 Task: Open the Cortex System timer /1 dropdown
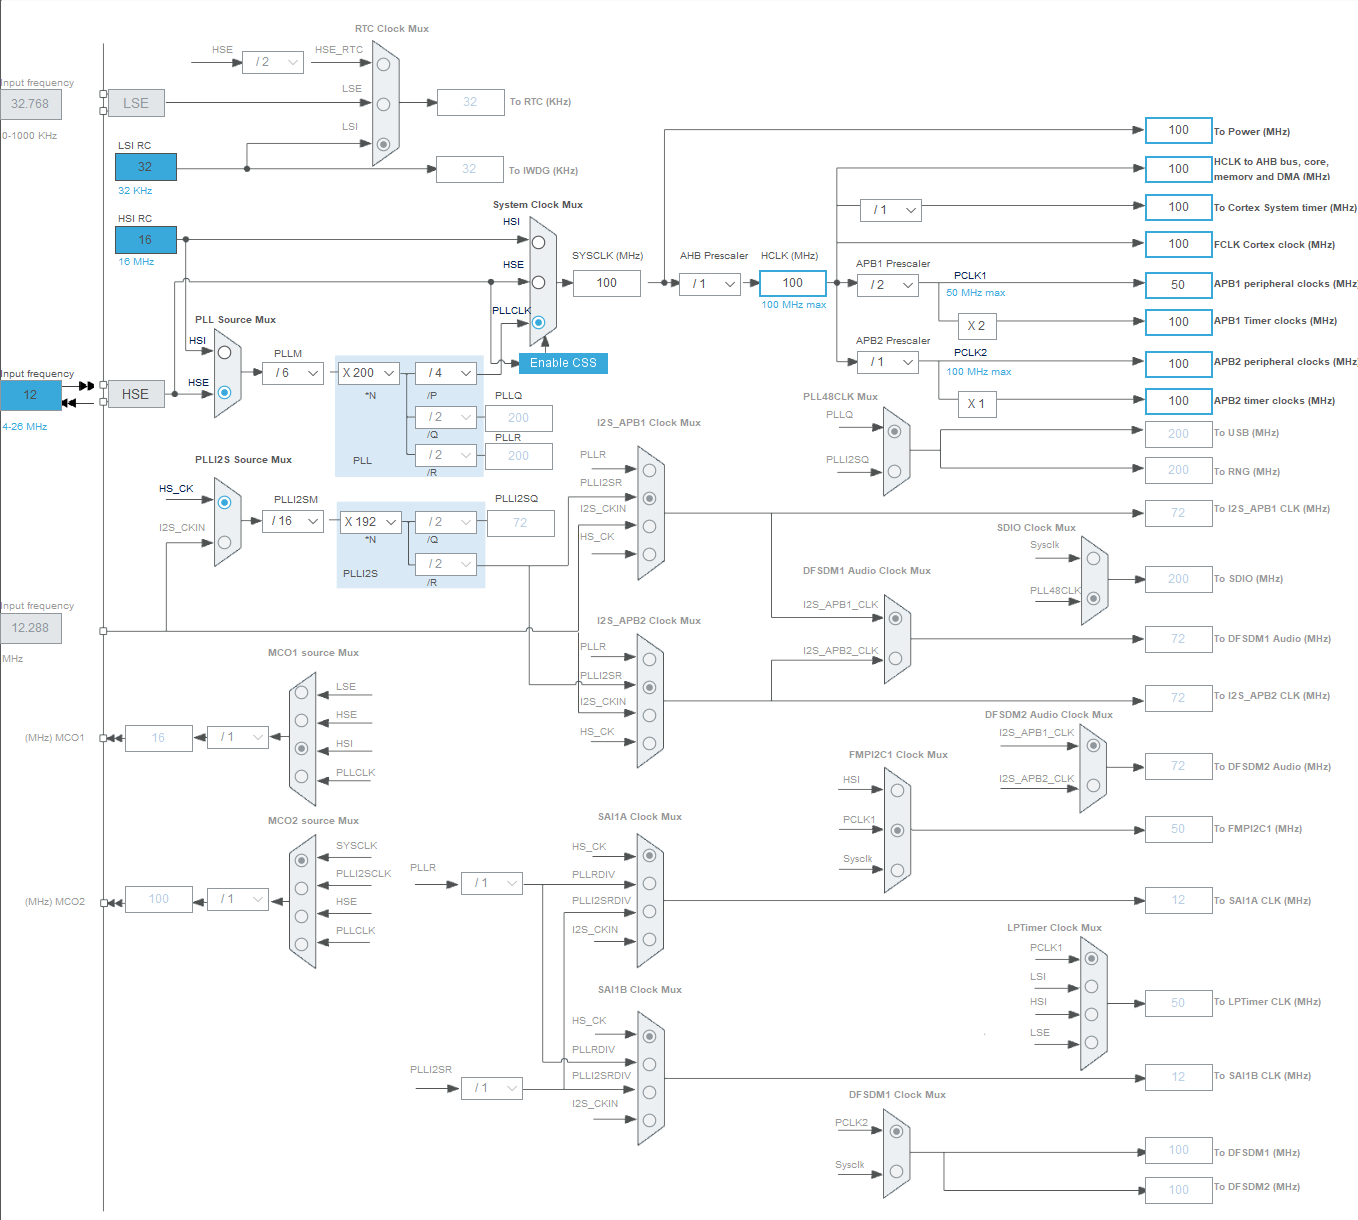(x=891, y=210)
